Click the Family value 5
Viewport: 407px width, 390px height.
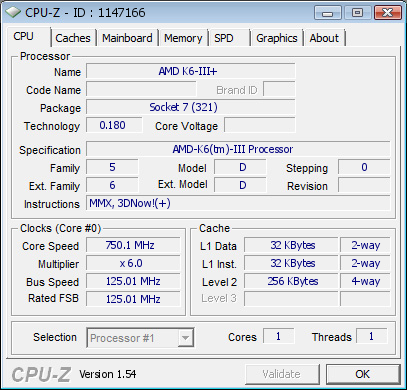pyautogui.click(x=112, y=167)
